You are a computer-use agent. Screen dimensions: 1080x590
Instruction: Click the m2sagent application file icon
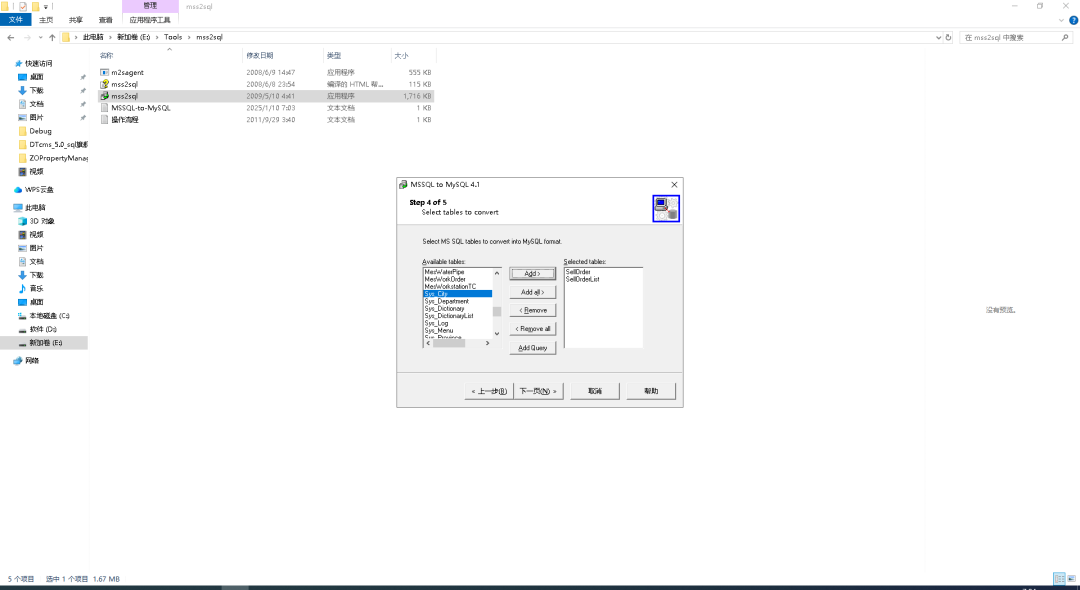click(104, 72)
